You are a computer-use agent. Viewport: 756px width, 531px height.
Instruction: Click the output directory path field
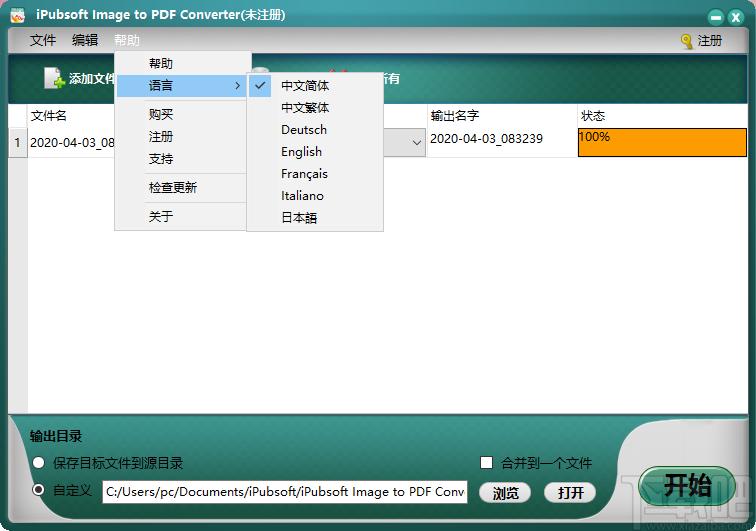pyautogui.click(x=284, y=491)
